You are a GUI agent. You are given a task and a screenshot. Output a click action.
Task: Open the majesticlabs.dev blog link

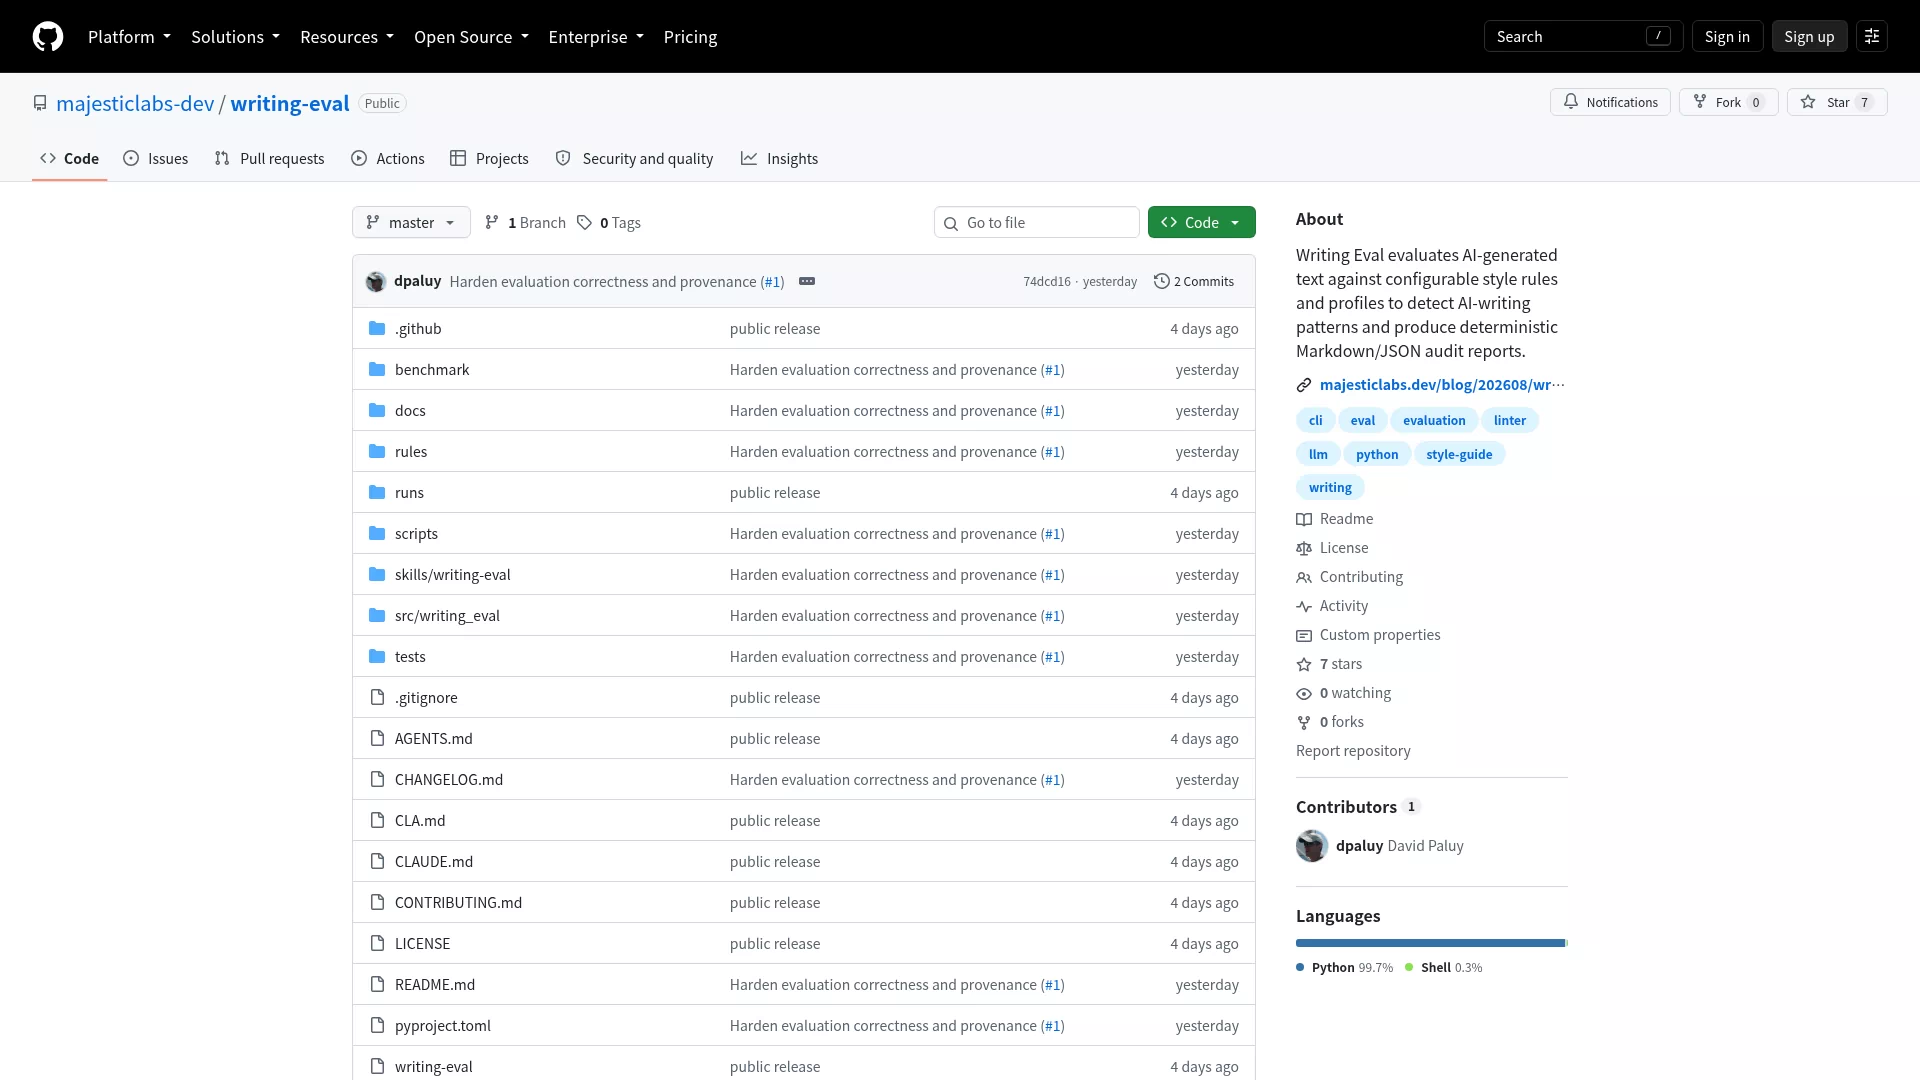[x=1442, y=386]
